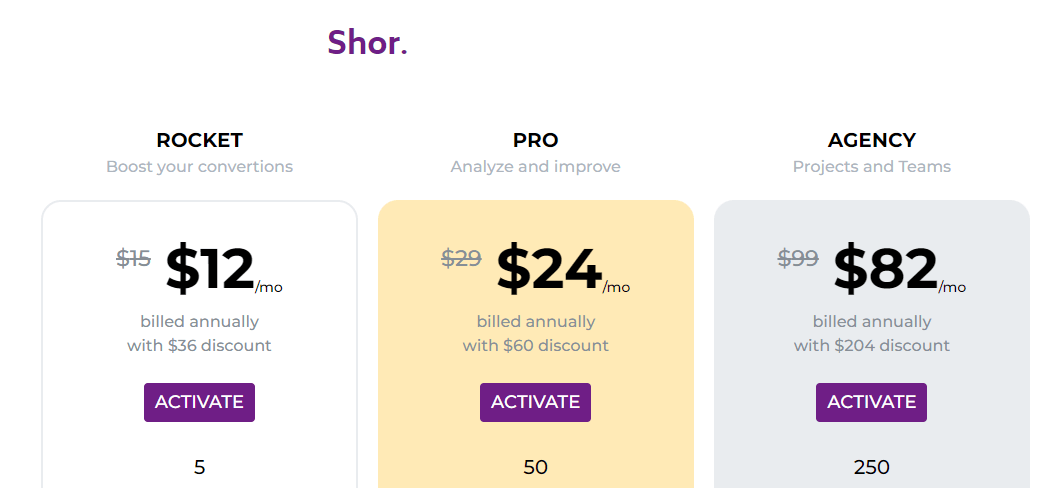Click "Boost your convertions" subtitle
This screenshot has height=488, width=1055.
point(199,167)
